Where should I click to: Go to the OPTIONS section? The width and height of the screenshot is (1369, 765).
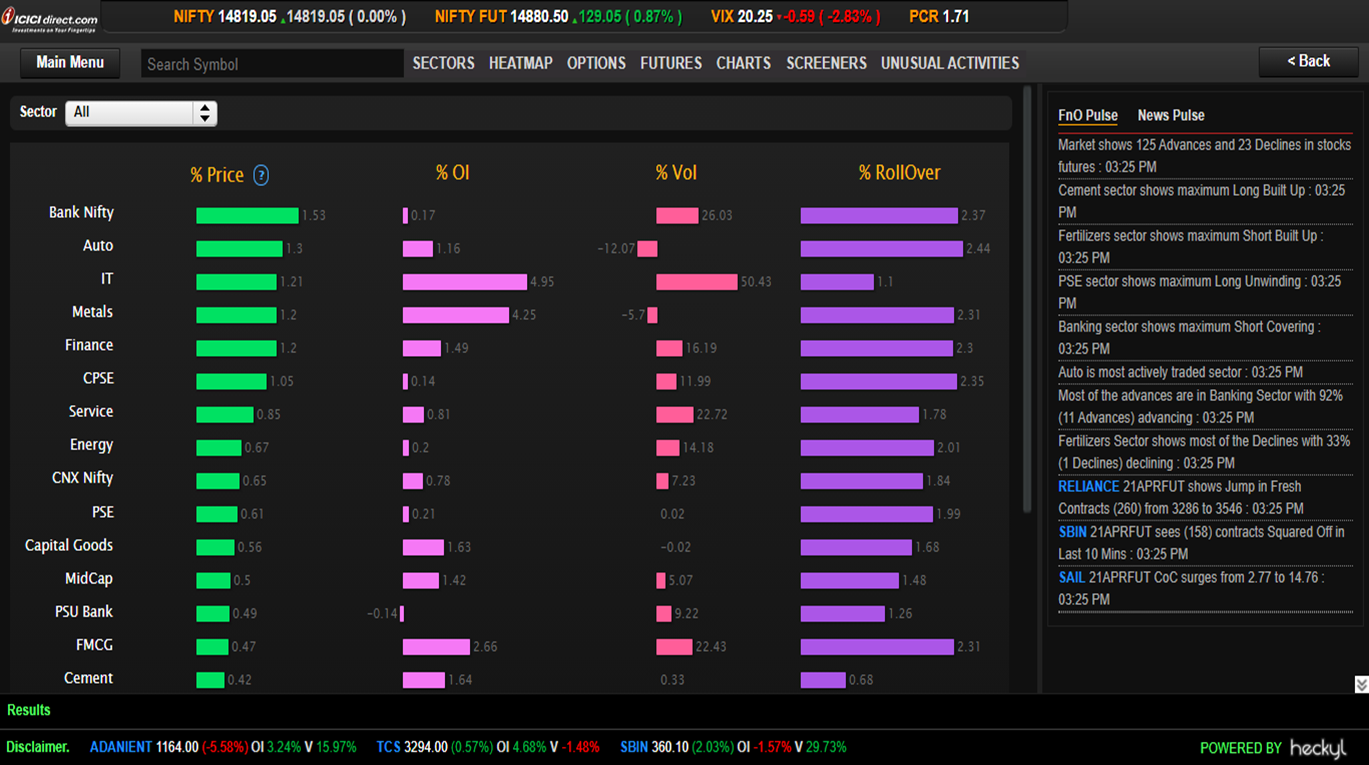[596, 63]
